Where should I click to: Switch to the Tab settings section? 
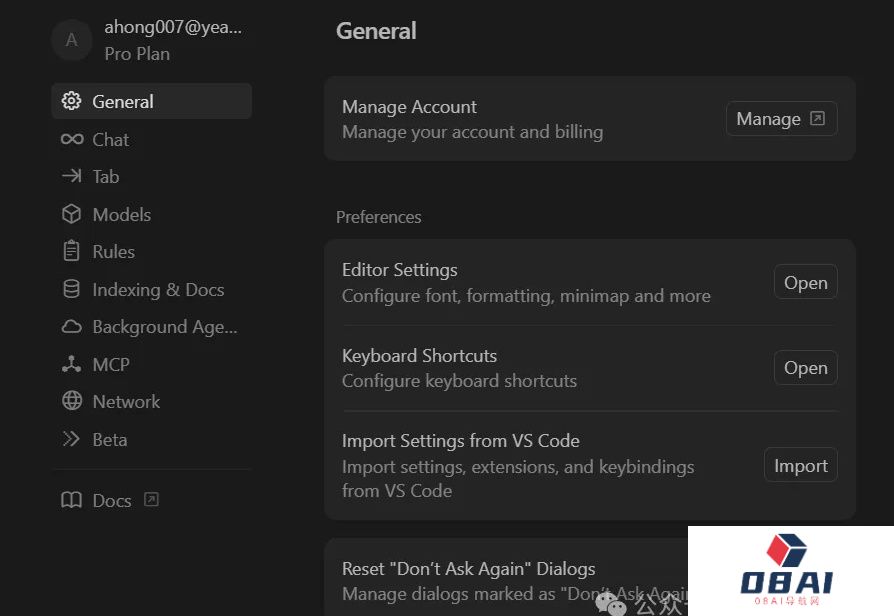[x=106, y=177]
